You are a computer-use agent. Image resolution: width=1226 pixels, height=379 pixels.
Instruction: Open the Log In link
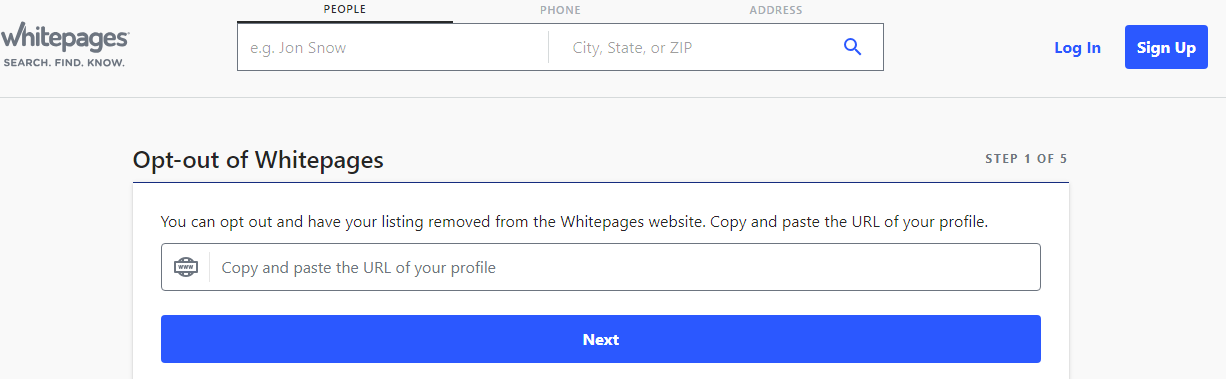tap(1077, 47)
